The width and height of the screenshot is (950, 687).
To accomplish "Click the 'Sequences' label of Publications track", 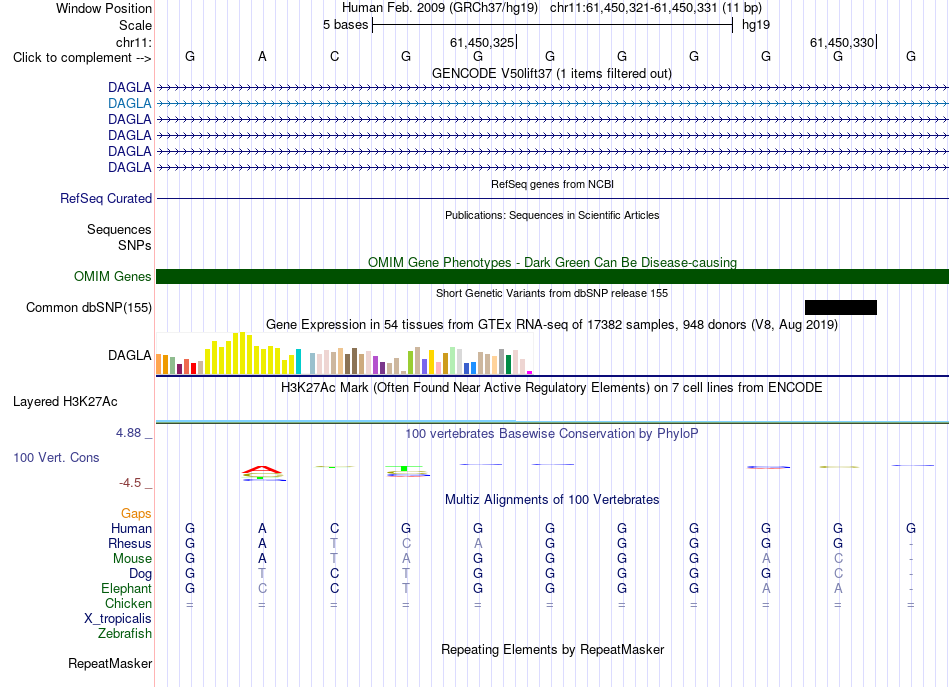I will point(119,230).
